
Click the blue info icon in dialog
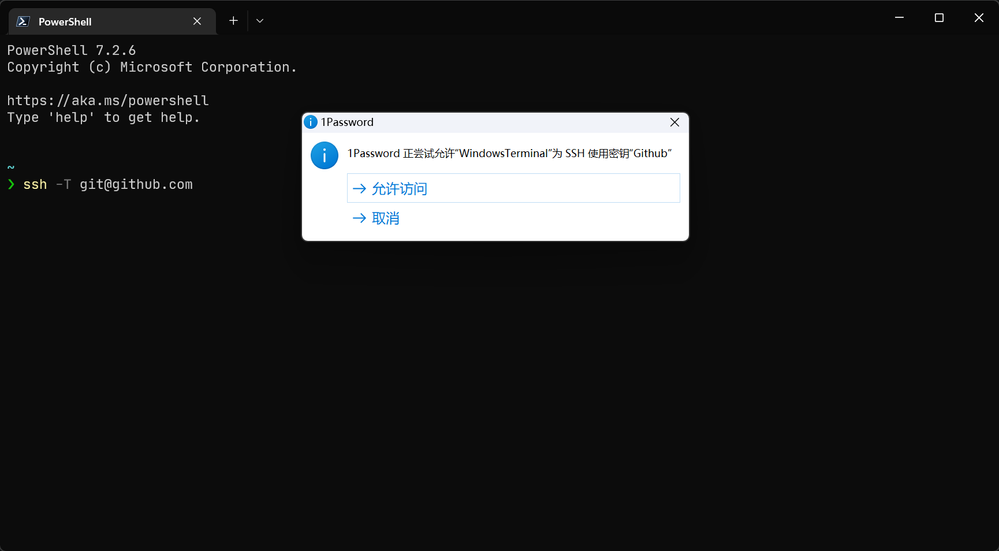(324, 155)
